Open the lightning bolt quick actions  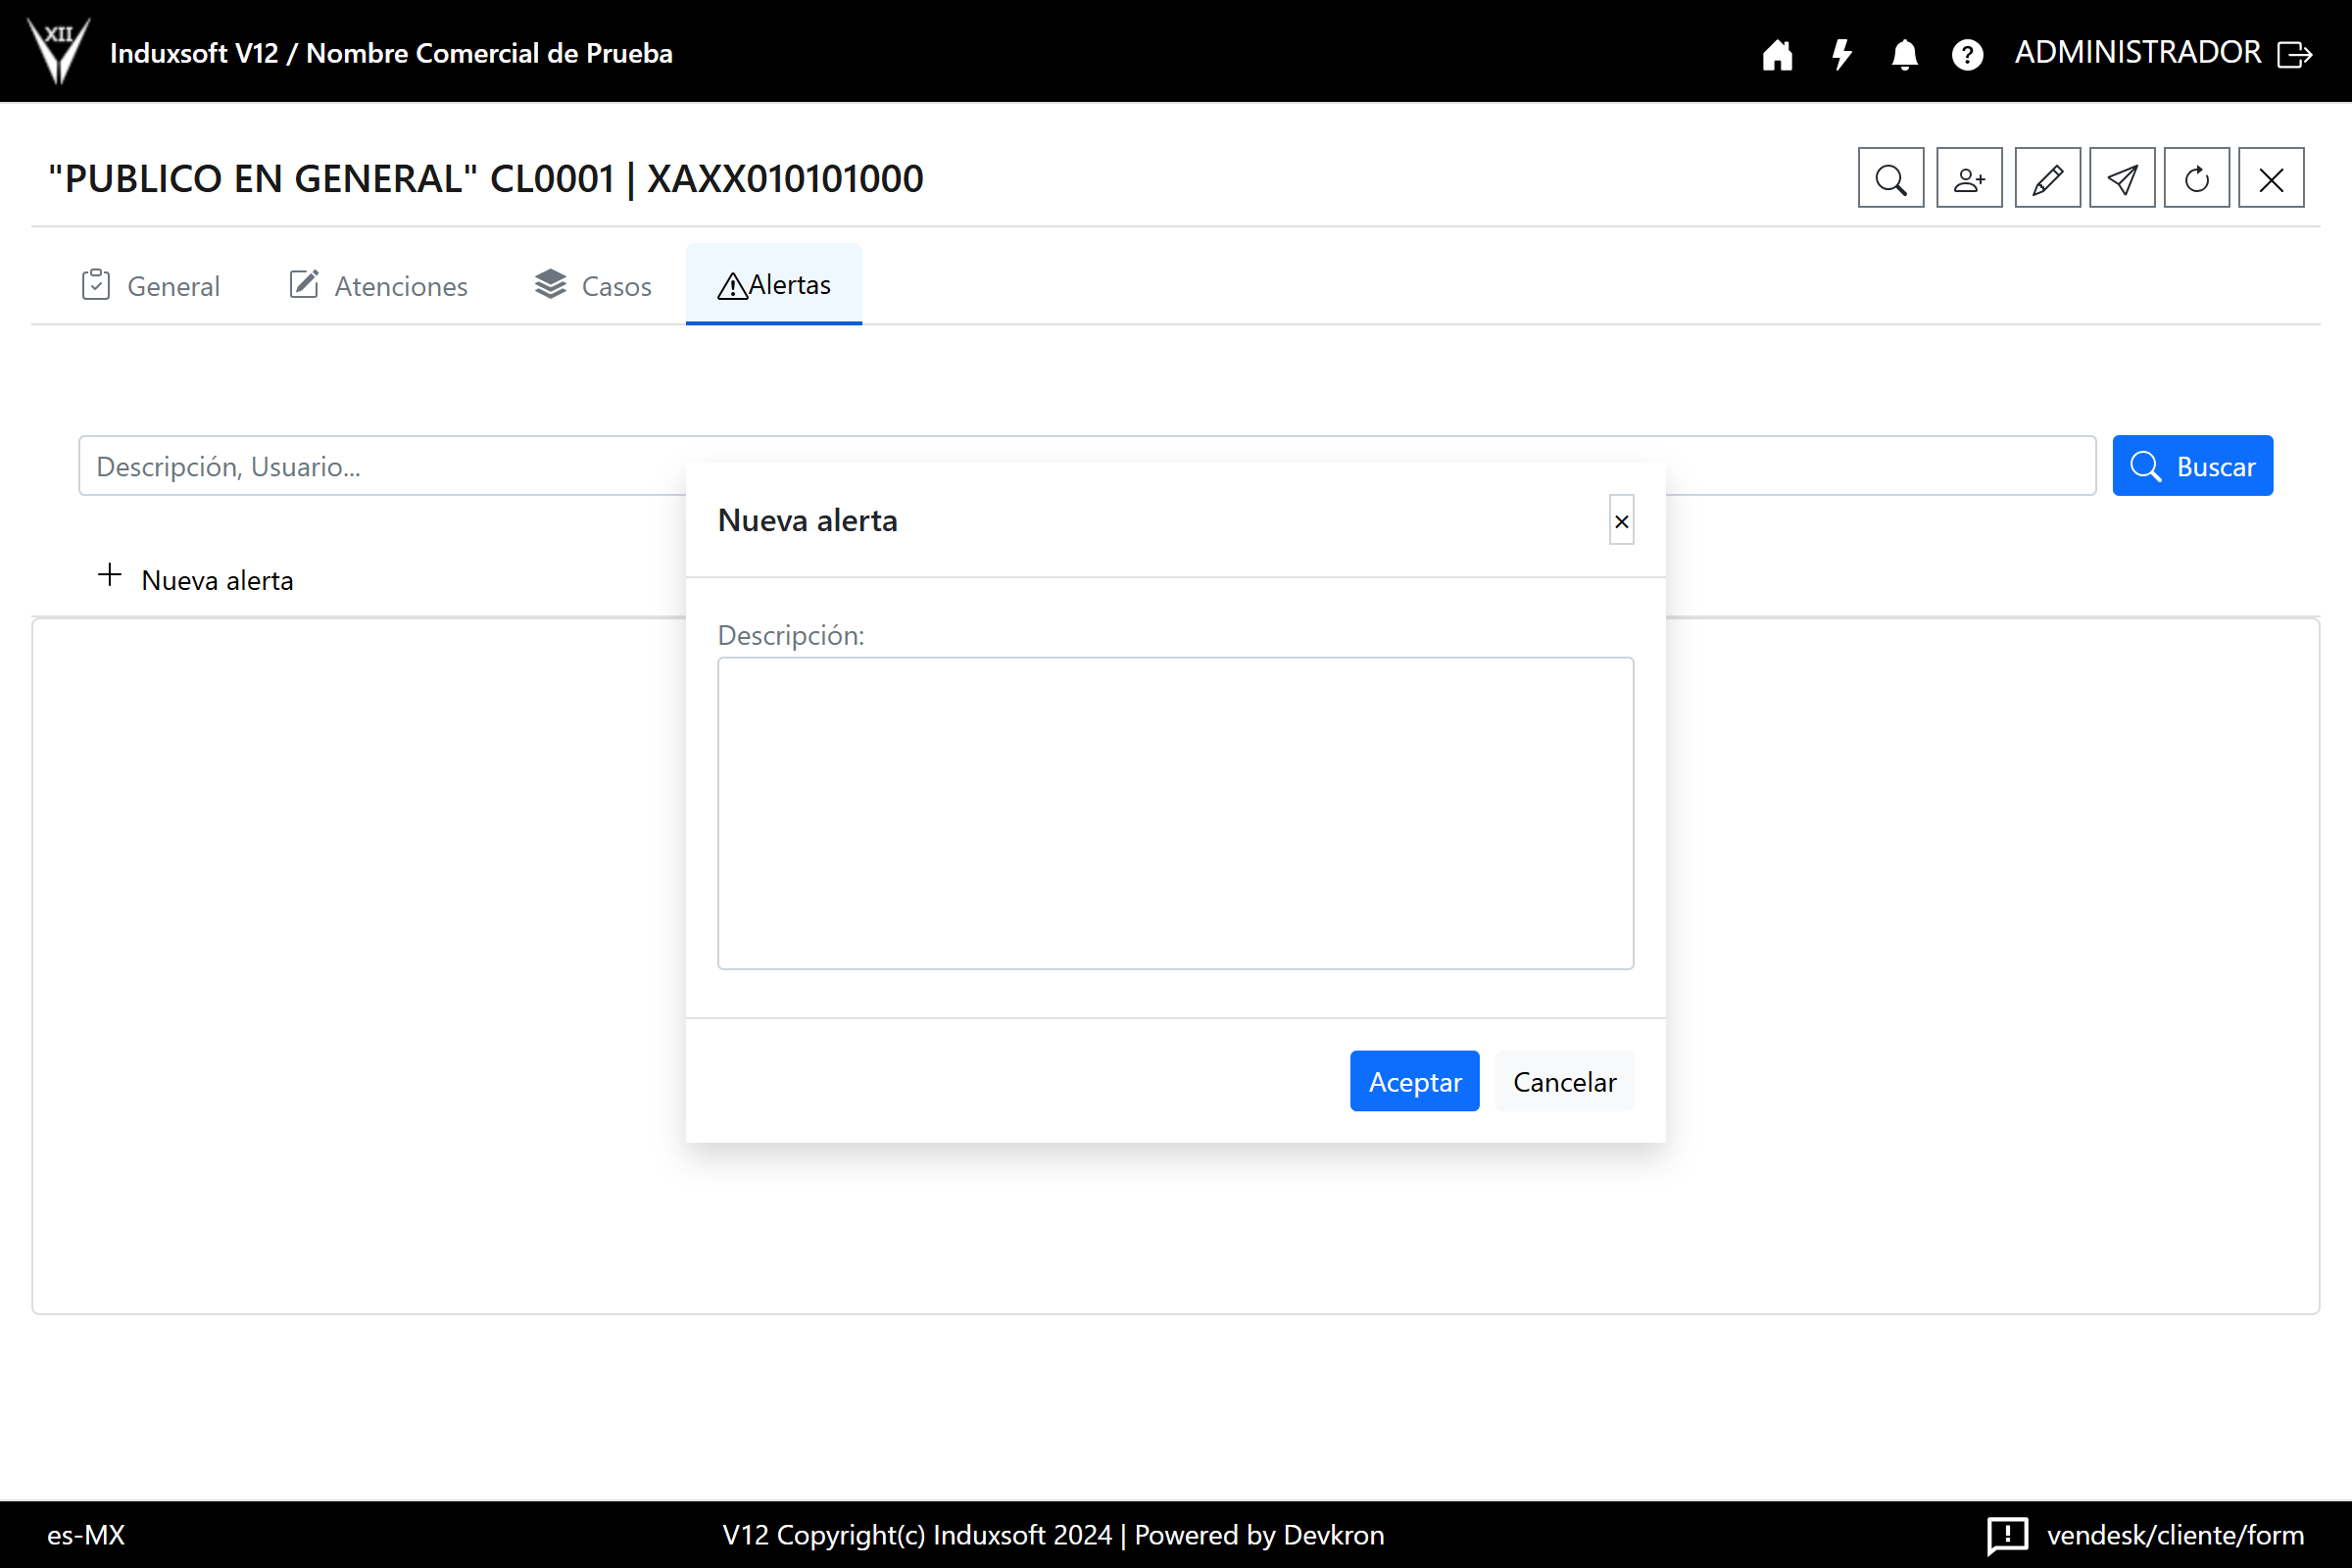[1841, 54]
